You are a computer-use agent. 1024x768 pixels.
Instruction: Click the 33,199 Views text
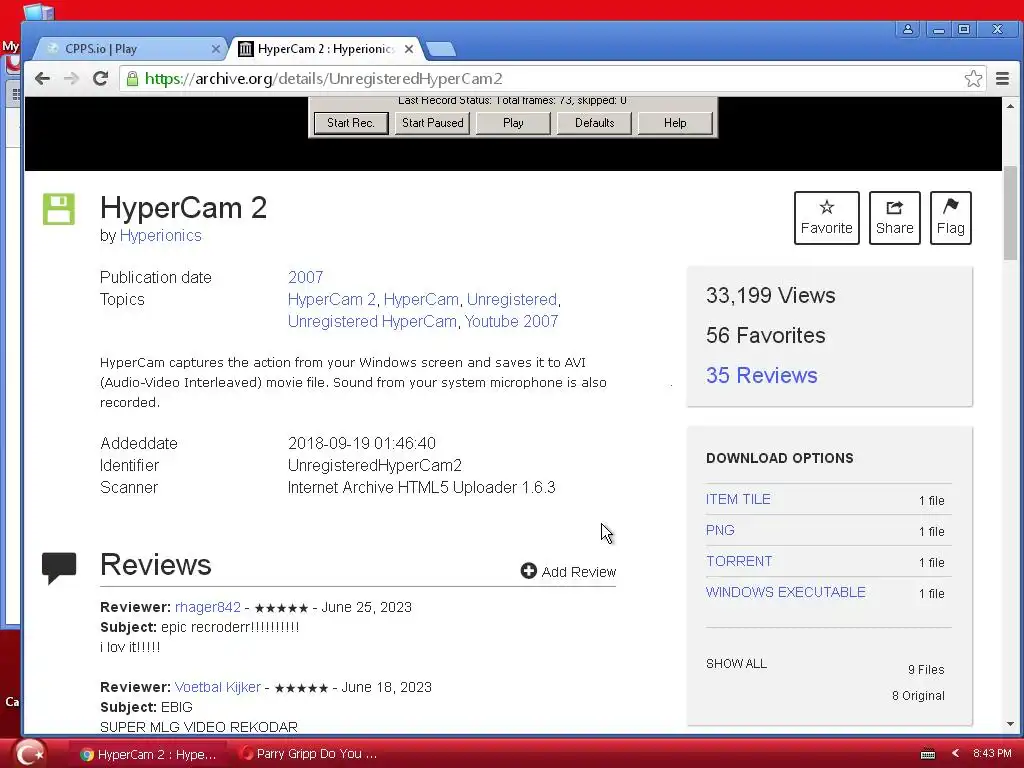[771, 296]
